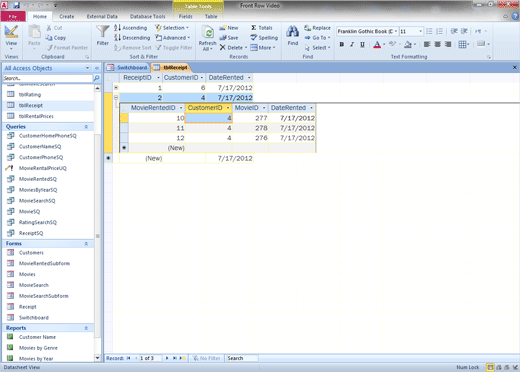The height and width of the screenshot is (372, 520).
Task: Collapse the Forms group
Action: pos(86,244)
